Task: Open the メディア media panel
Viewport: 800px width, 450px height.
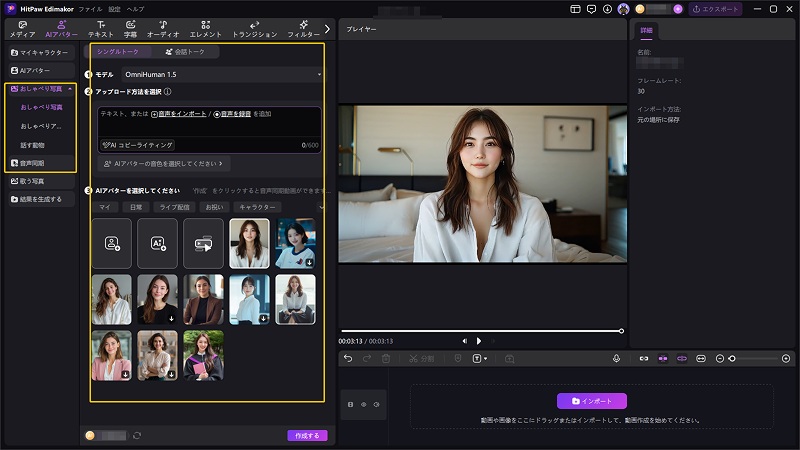Action: click(x=22, y=29)
